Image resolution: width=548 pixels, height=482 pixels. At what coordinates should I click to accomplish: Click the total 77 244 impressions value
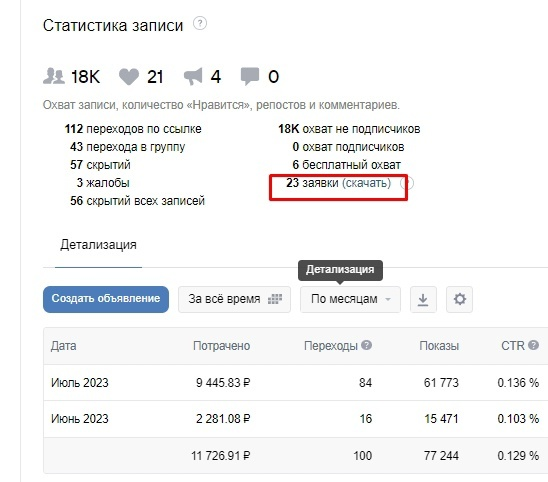(441, 456)
